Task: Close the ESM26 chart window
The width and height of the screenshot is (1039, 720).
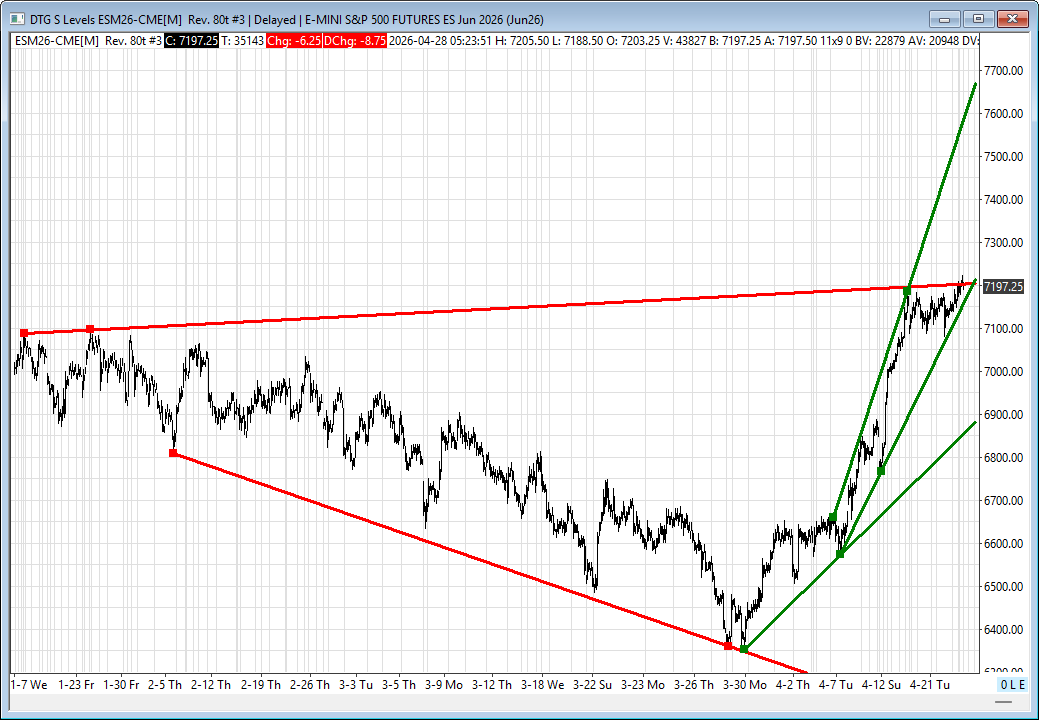Action: (x=1012, y=19)
